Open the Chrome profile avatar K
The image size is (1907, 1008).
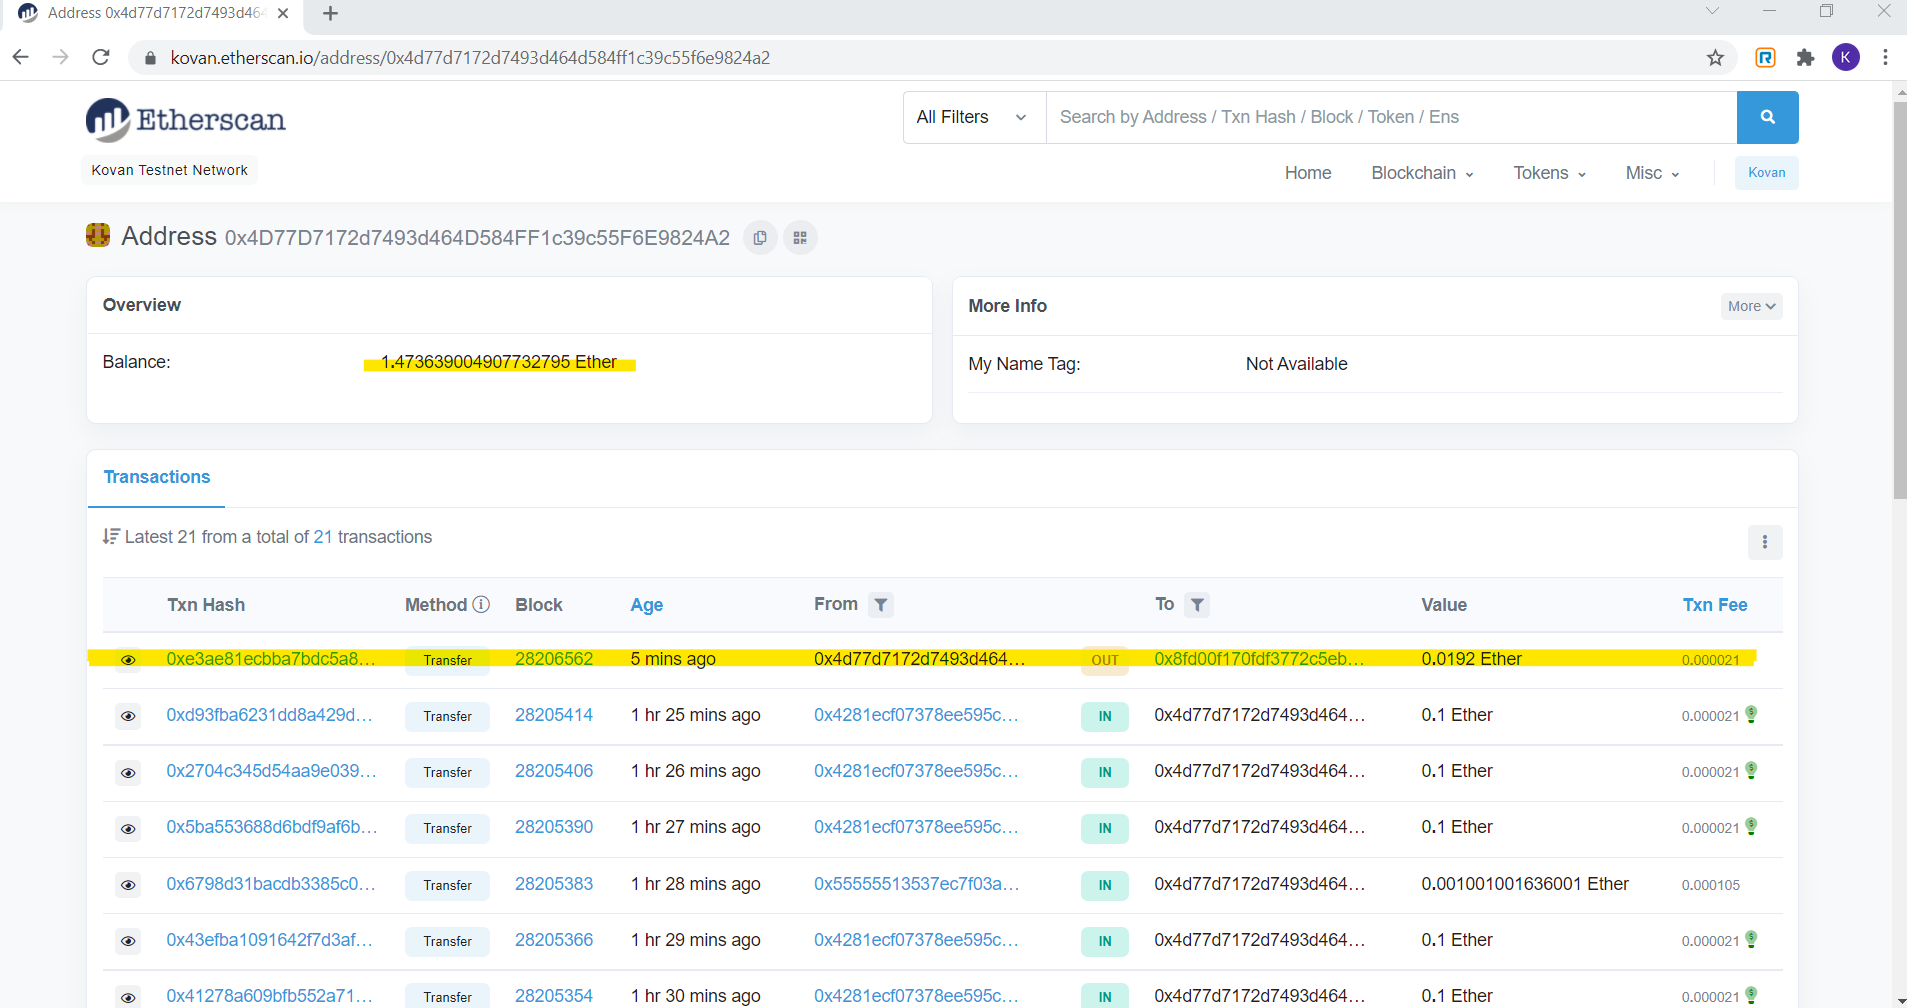(x=1846, y=58)
